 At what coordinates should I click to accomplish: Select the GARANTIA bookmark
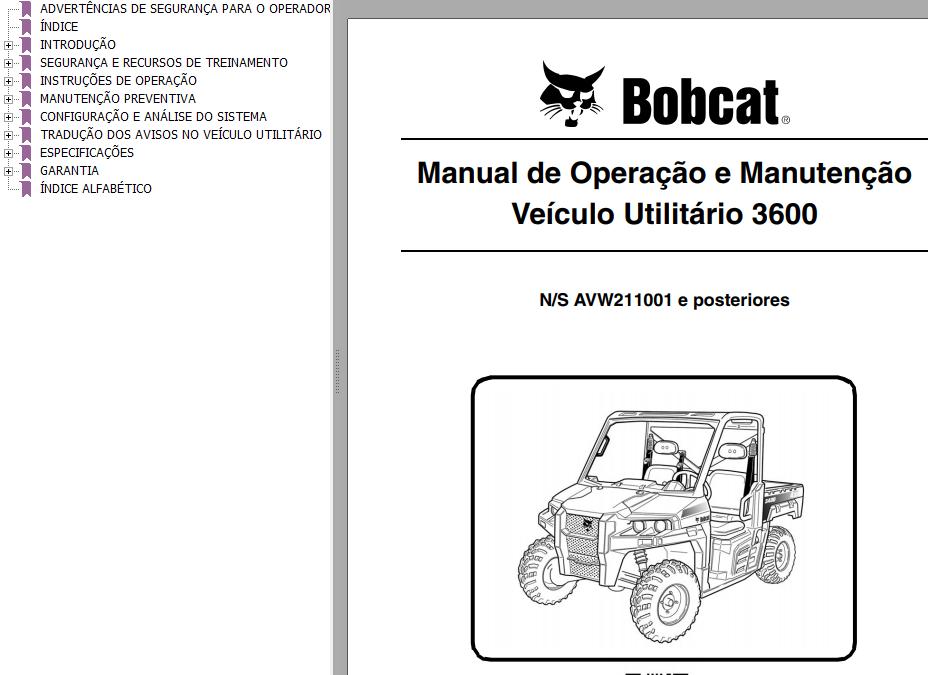coord(69,171)
